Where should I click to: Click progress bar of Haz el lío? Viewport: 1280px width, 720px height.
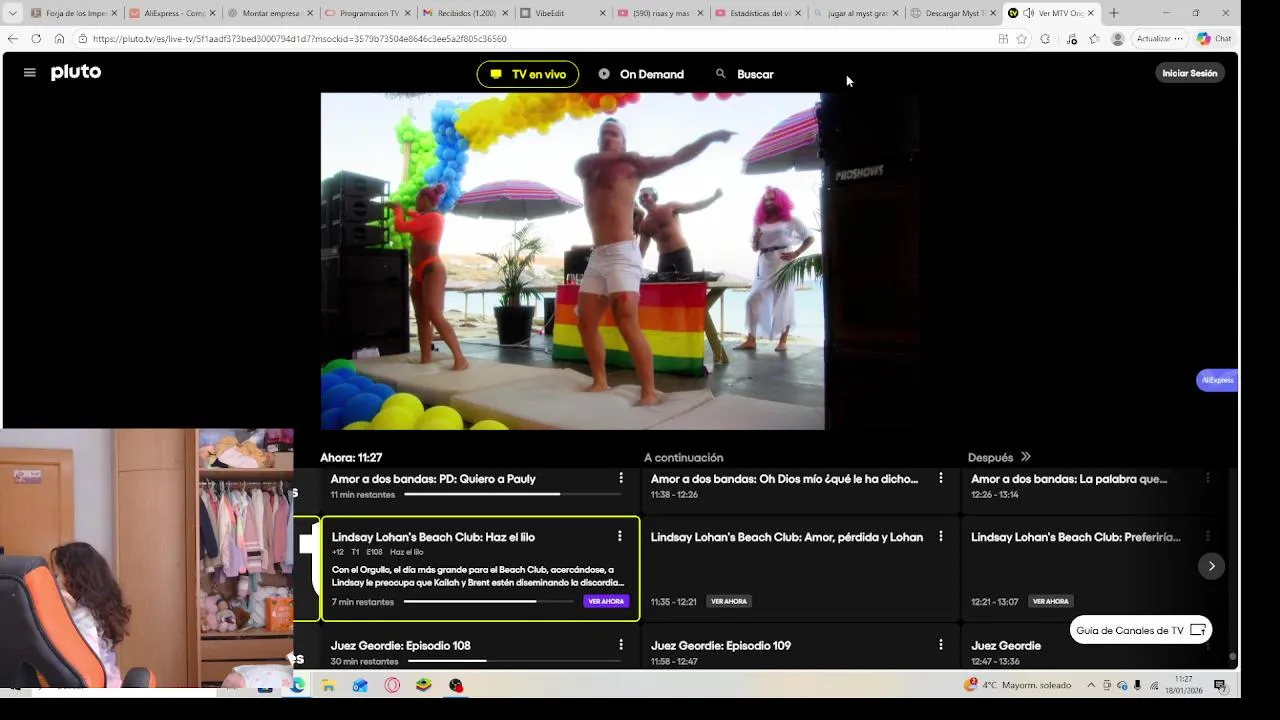click(x=488, y=602)
